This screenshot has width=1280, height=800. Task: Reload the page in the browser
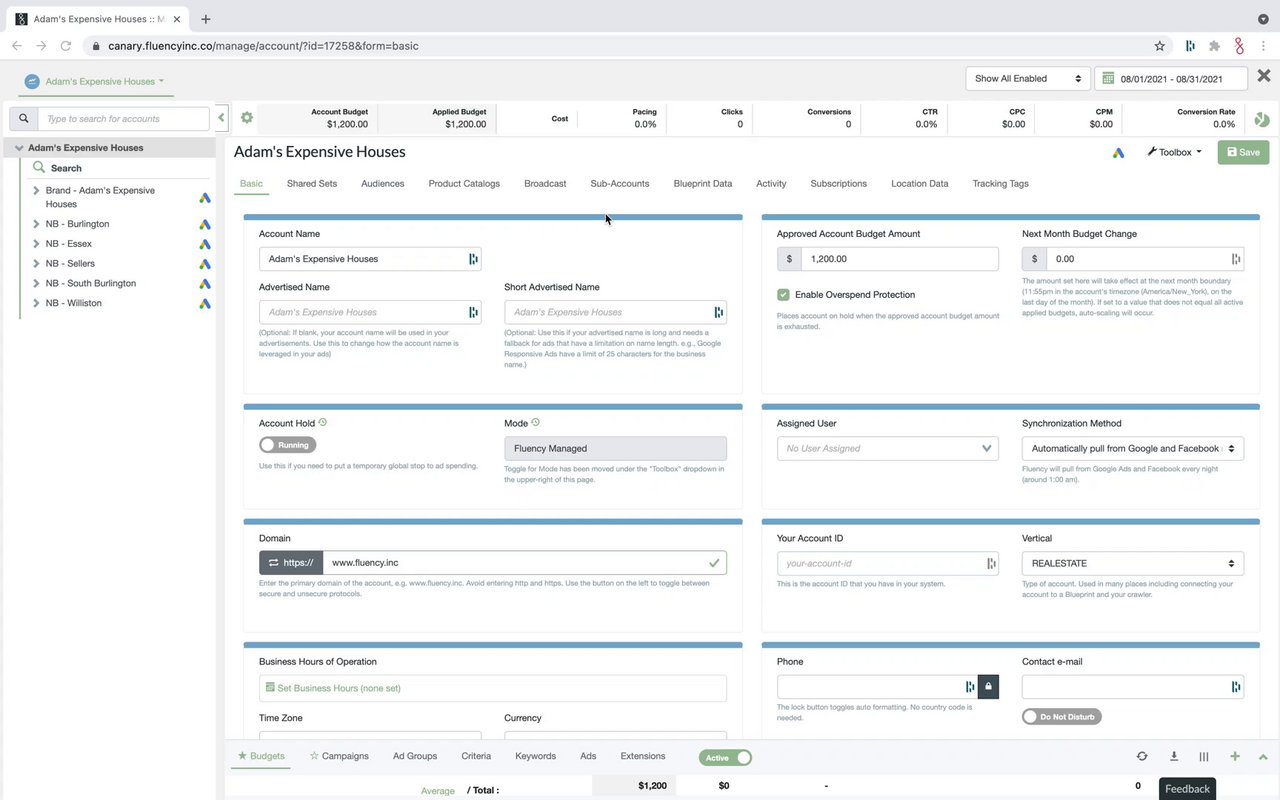[66, 46]
